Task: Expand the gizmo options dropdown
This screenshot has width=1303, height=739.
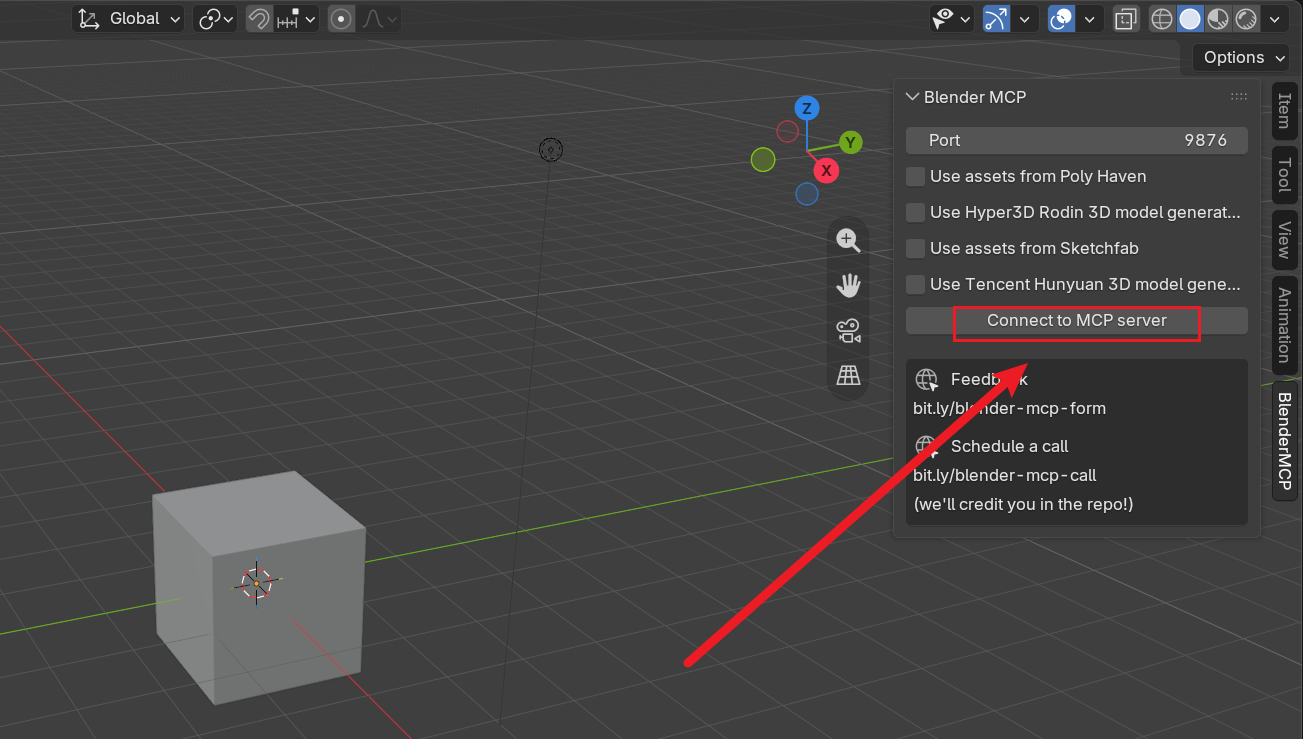Action: [x=1024, y=18]
